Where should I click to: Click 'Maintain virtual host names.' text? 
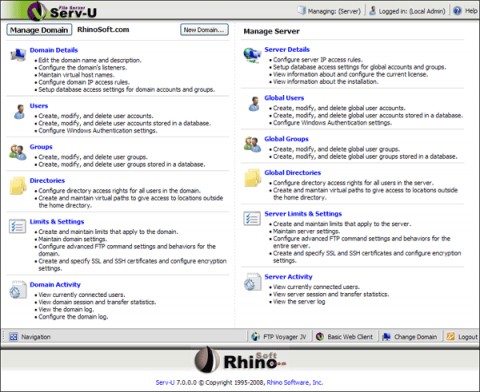click(x=76, y=75)
